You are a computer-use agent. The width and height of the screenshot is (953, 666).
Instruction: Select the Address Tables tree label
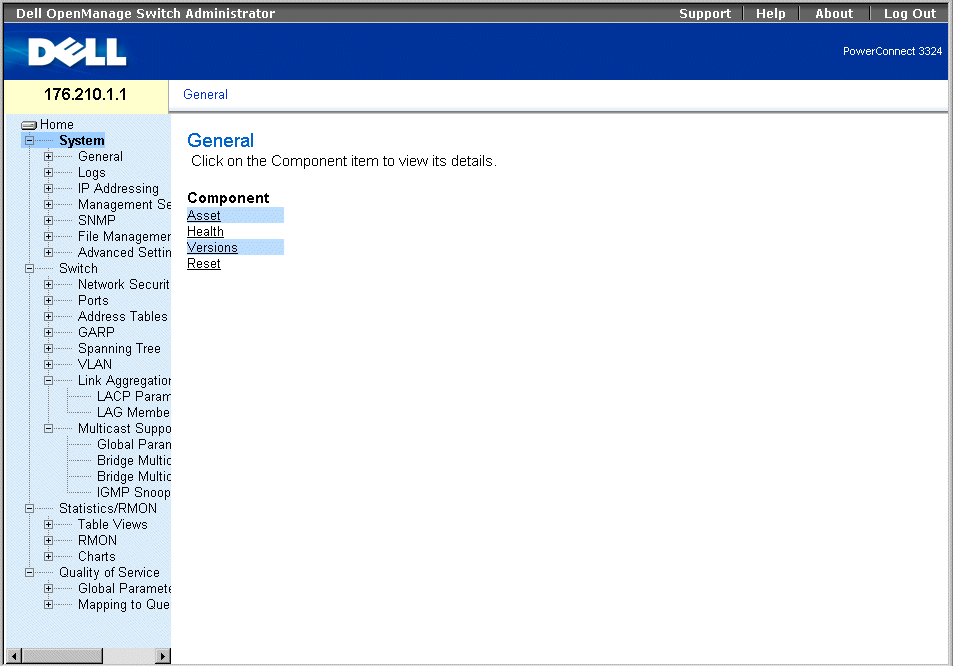pos(123,317)
